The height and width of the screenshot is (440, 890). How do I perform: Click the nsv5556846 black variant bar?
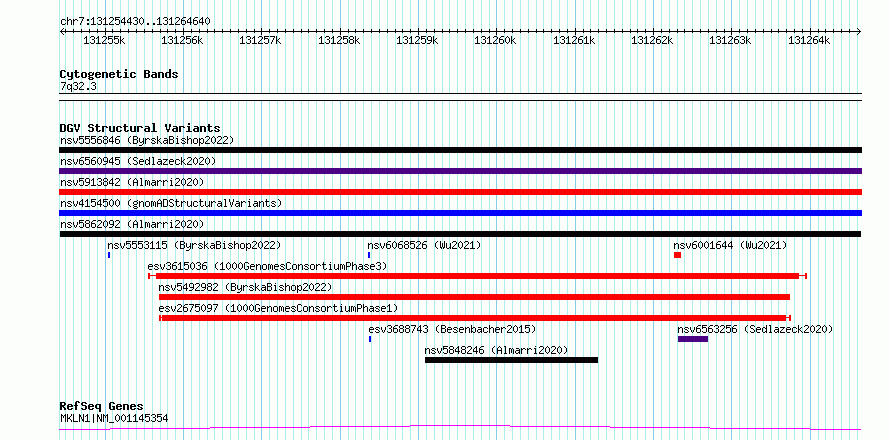(x=460, y=150)
